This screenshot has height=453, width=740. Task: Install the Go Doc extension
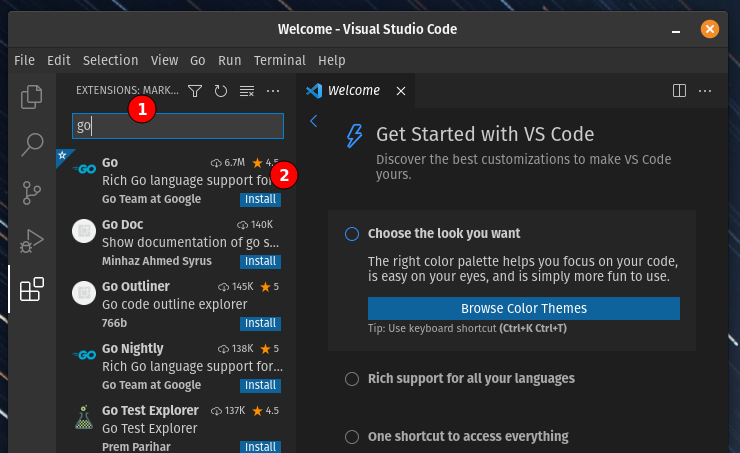[260, 261]
